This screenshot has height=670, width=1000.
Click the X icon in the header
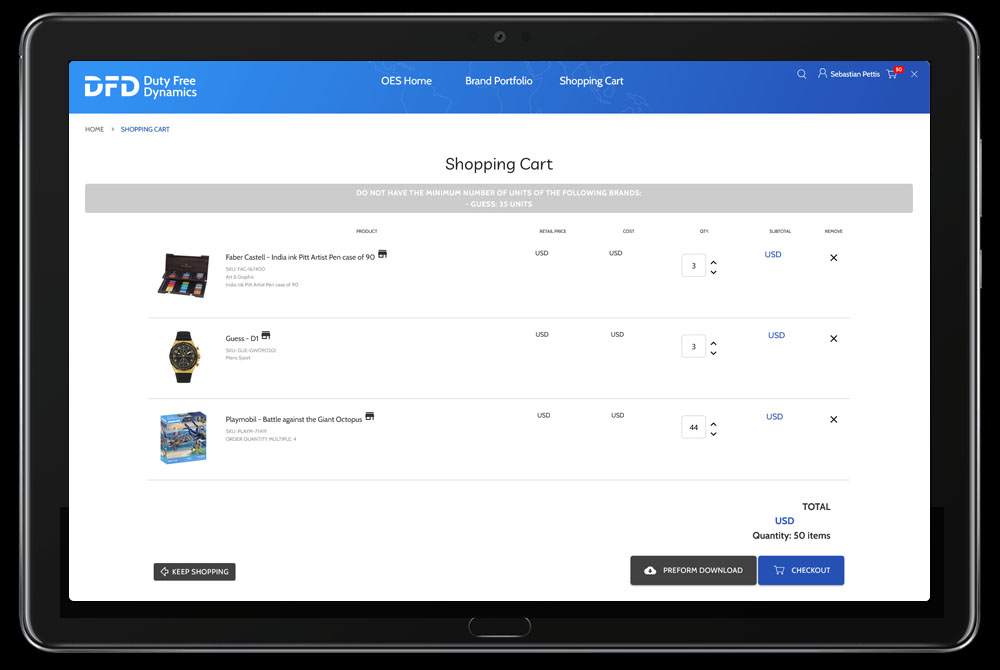click(915, 75)
